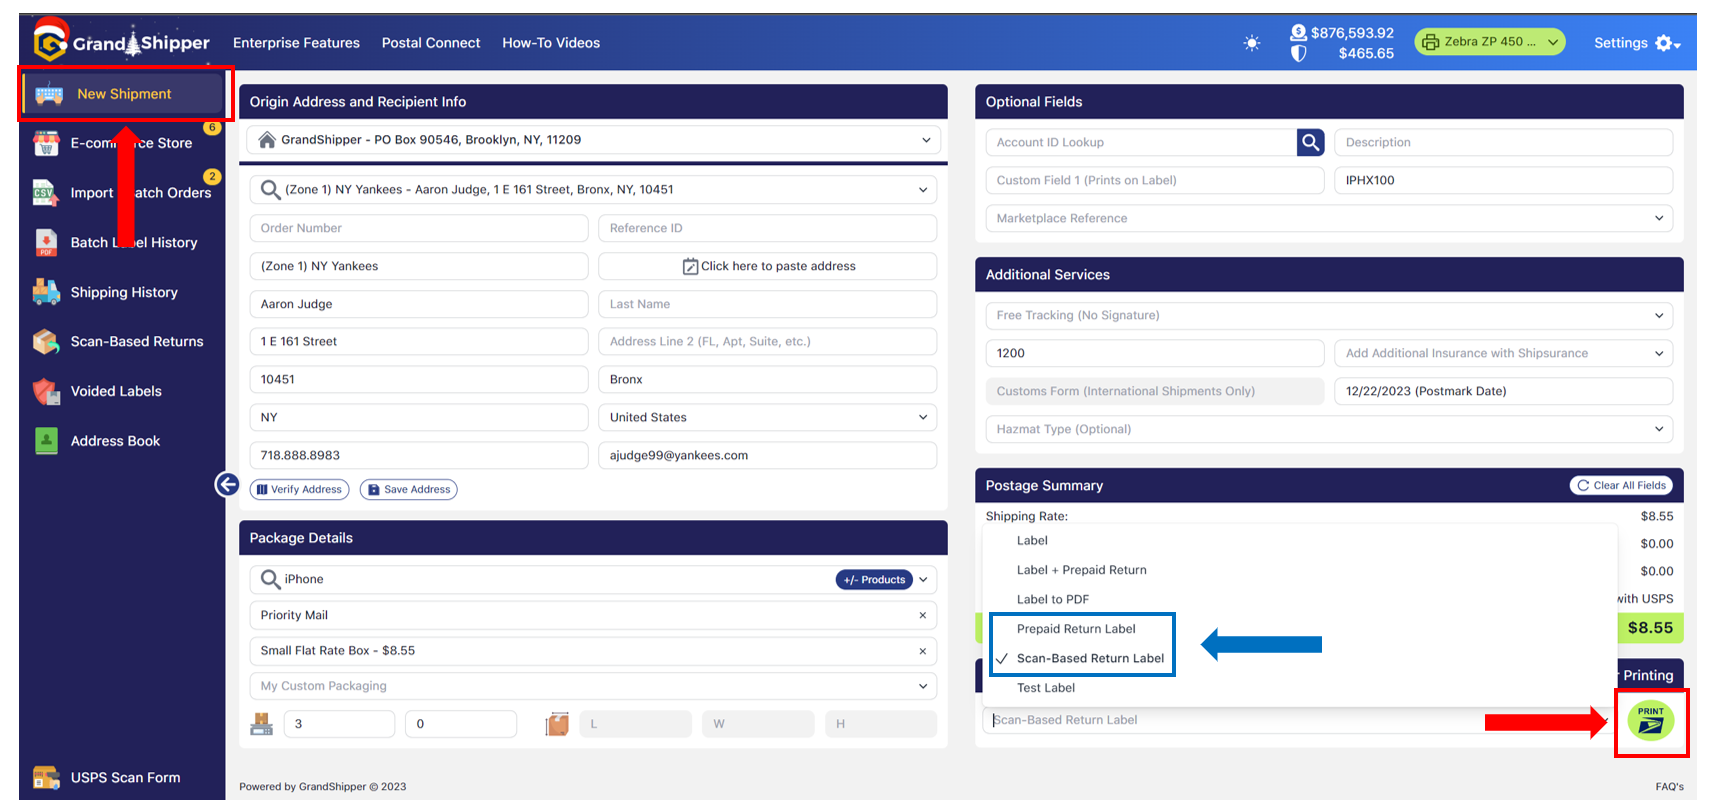
Task: Open the Zebra ZP 450 printer dropdown
Action: click(x=1490, y=42)
